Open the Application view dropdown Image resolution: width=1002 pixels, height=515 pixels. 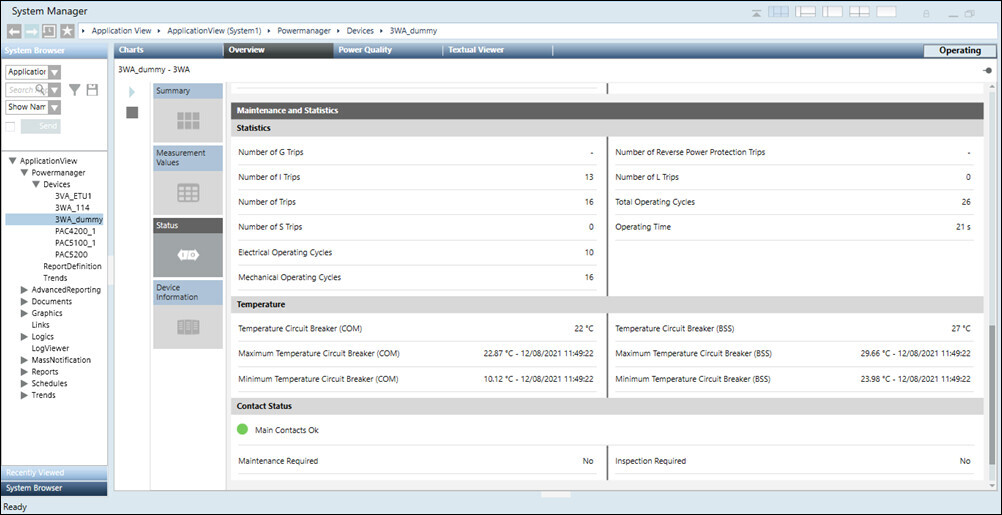click(54, 72)
